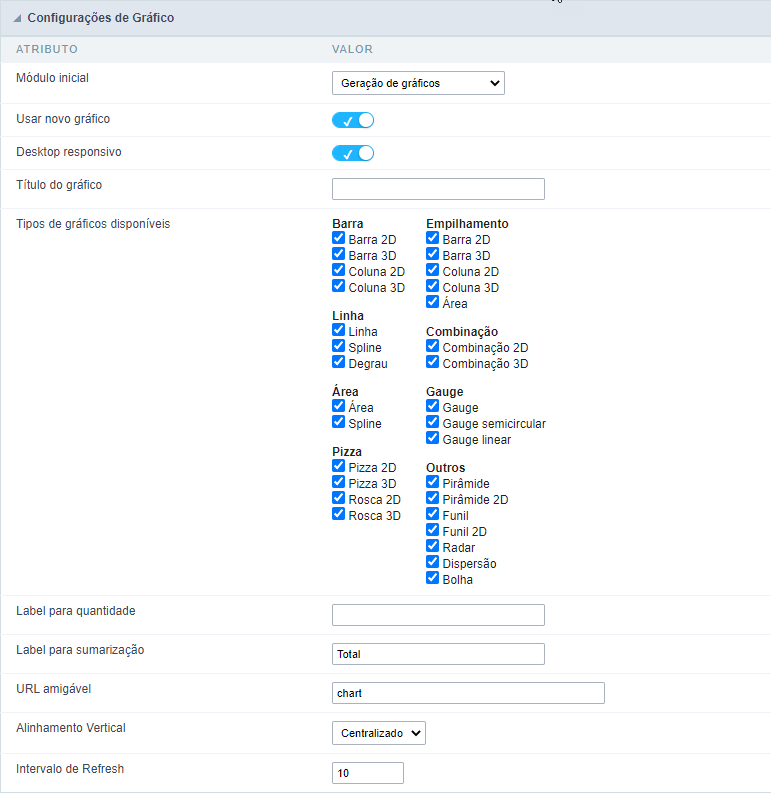Click the Pizza group heading

click(347, 451)
